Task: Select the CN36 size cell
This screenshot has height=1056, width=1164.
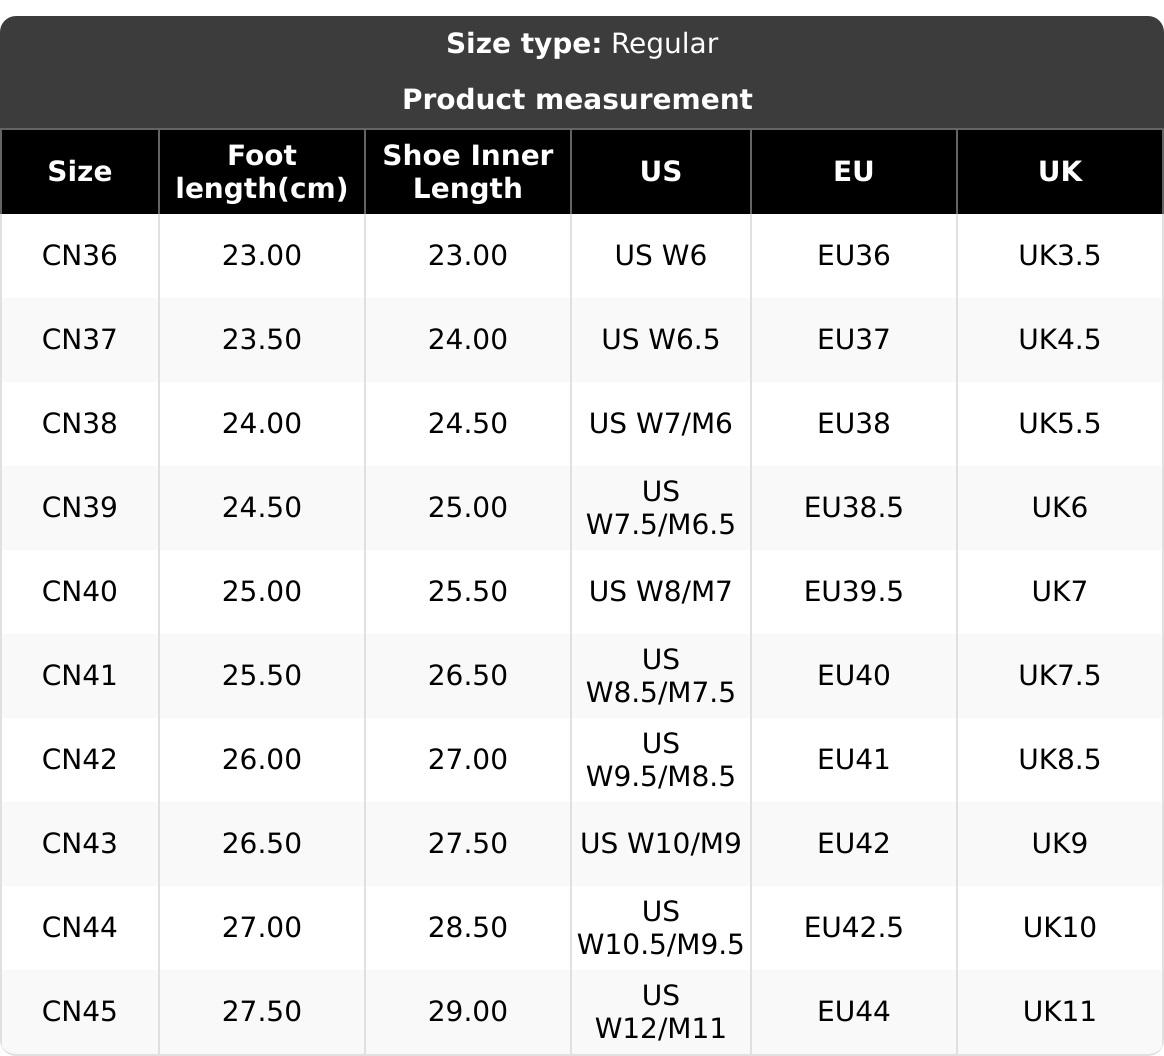Action: tap(80, 256)
